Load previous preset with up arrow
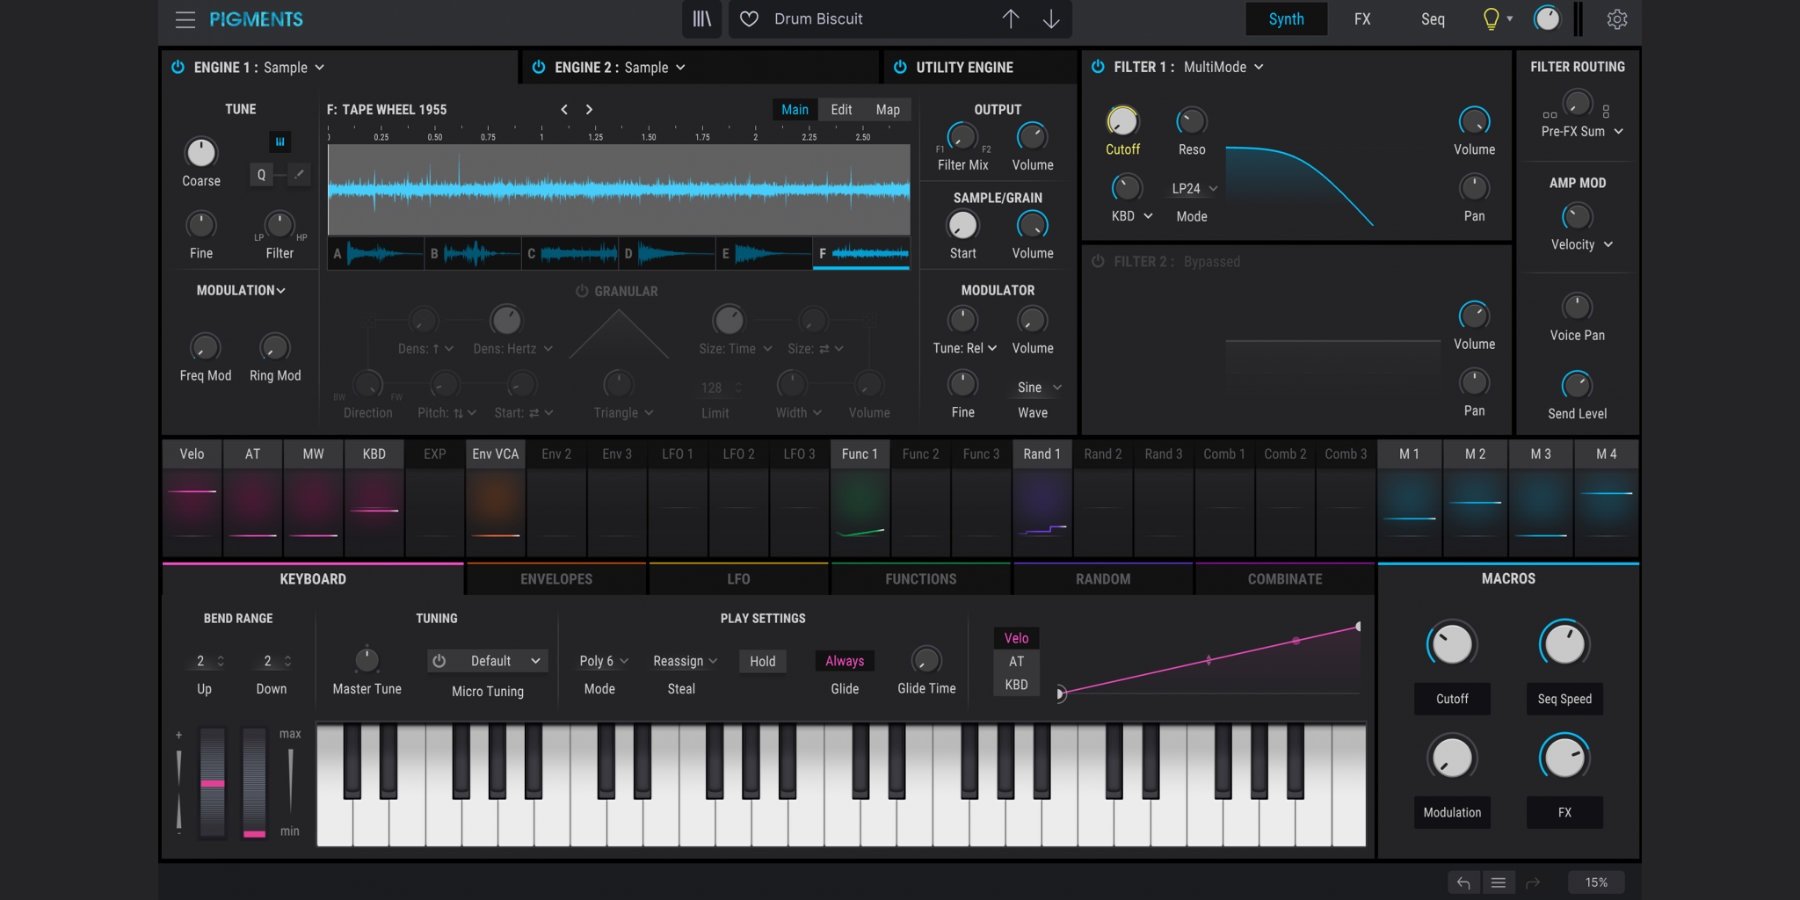The width and height of the screenshot is (1800, 900). [x=1011, y=19]
